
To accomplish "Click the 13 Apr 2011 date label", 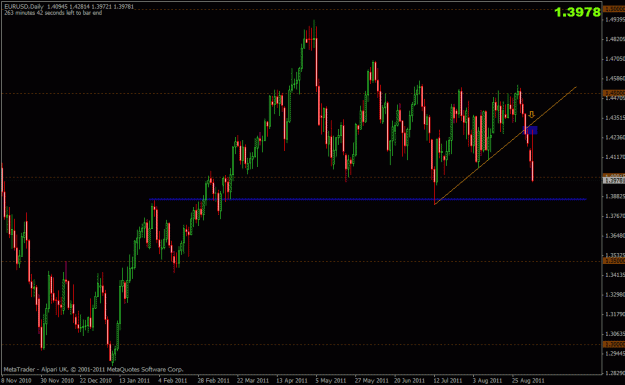I will pos(292,380).
